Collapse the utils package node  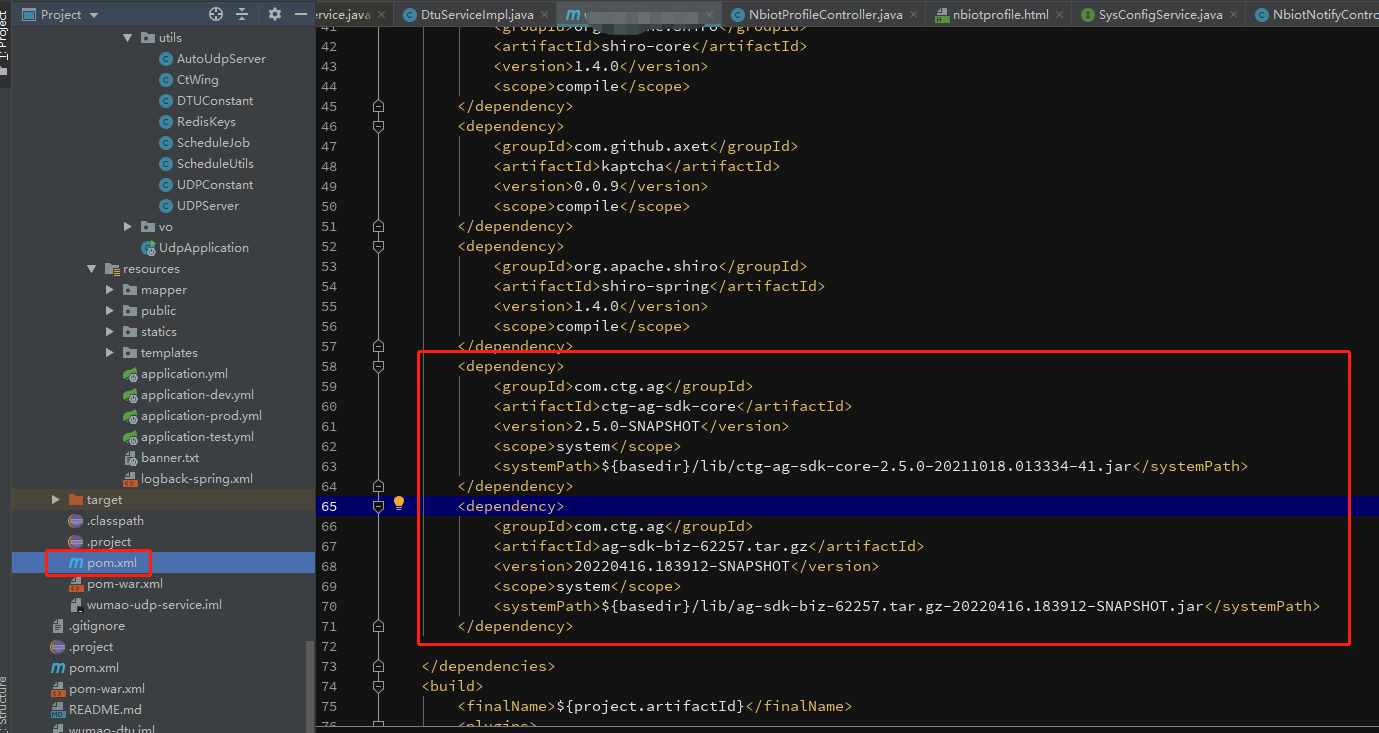click(x=128, y=38)
